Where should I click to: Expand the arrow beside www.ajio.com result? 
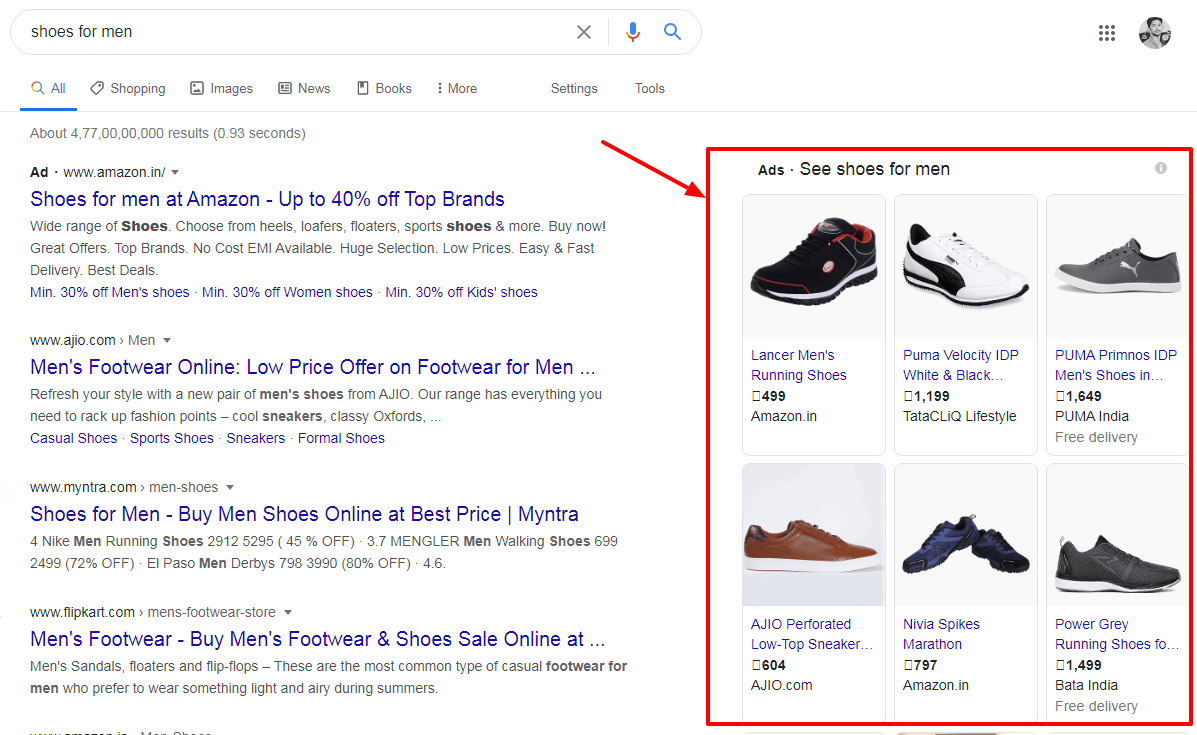click(x=166, y=340)
